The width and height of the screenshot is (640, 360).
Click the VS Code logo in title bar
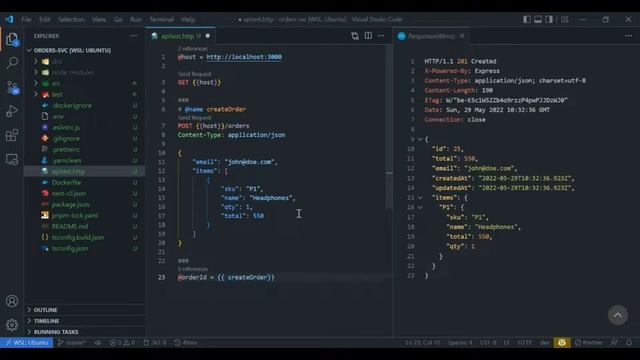click(x=9, y=19)
